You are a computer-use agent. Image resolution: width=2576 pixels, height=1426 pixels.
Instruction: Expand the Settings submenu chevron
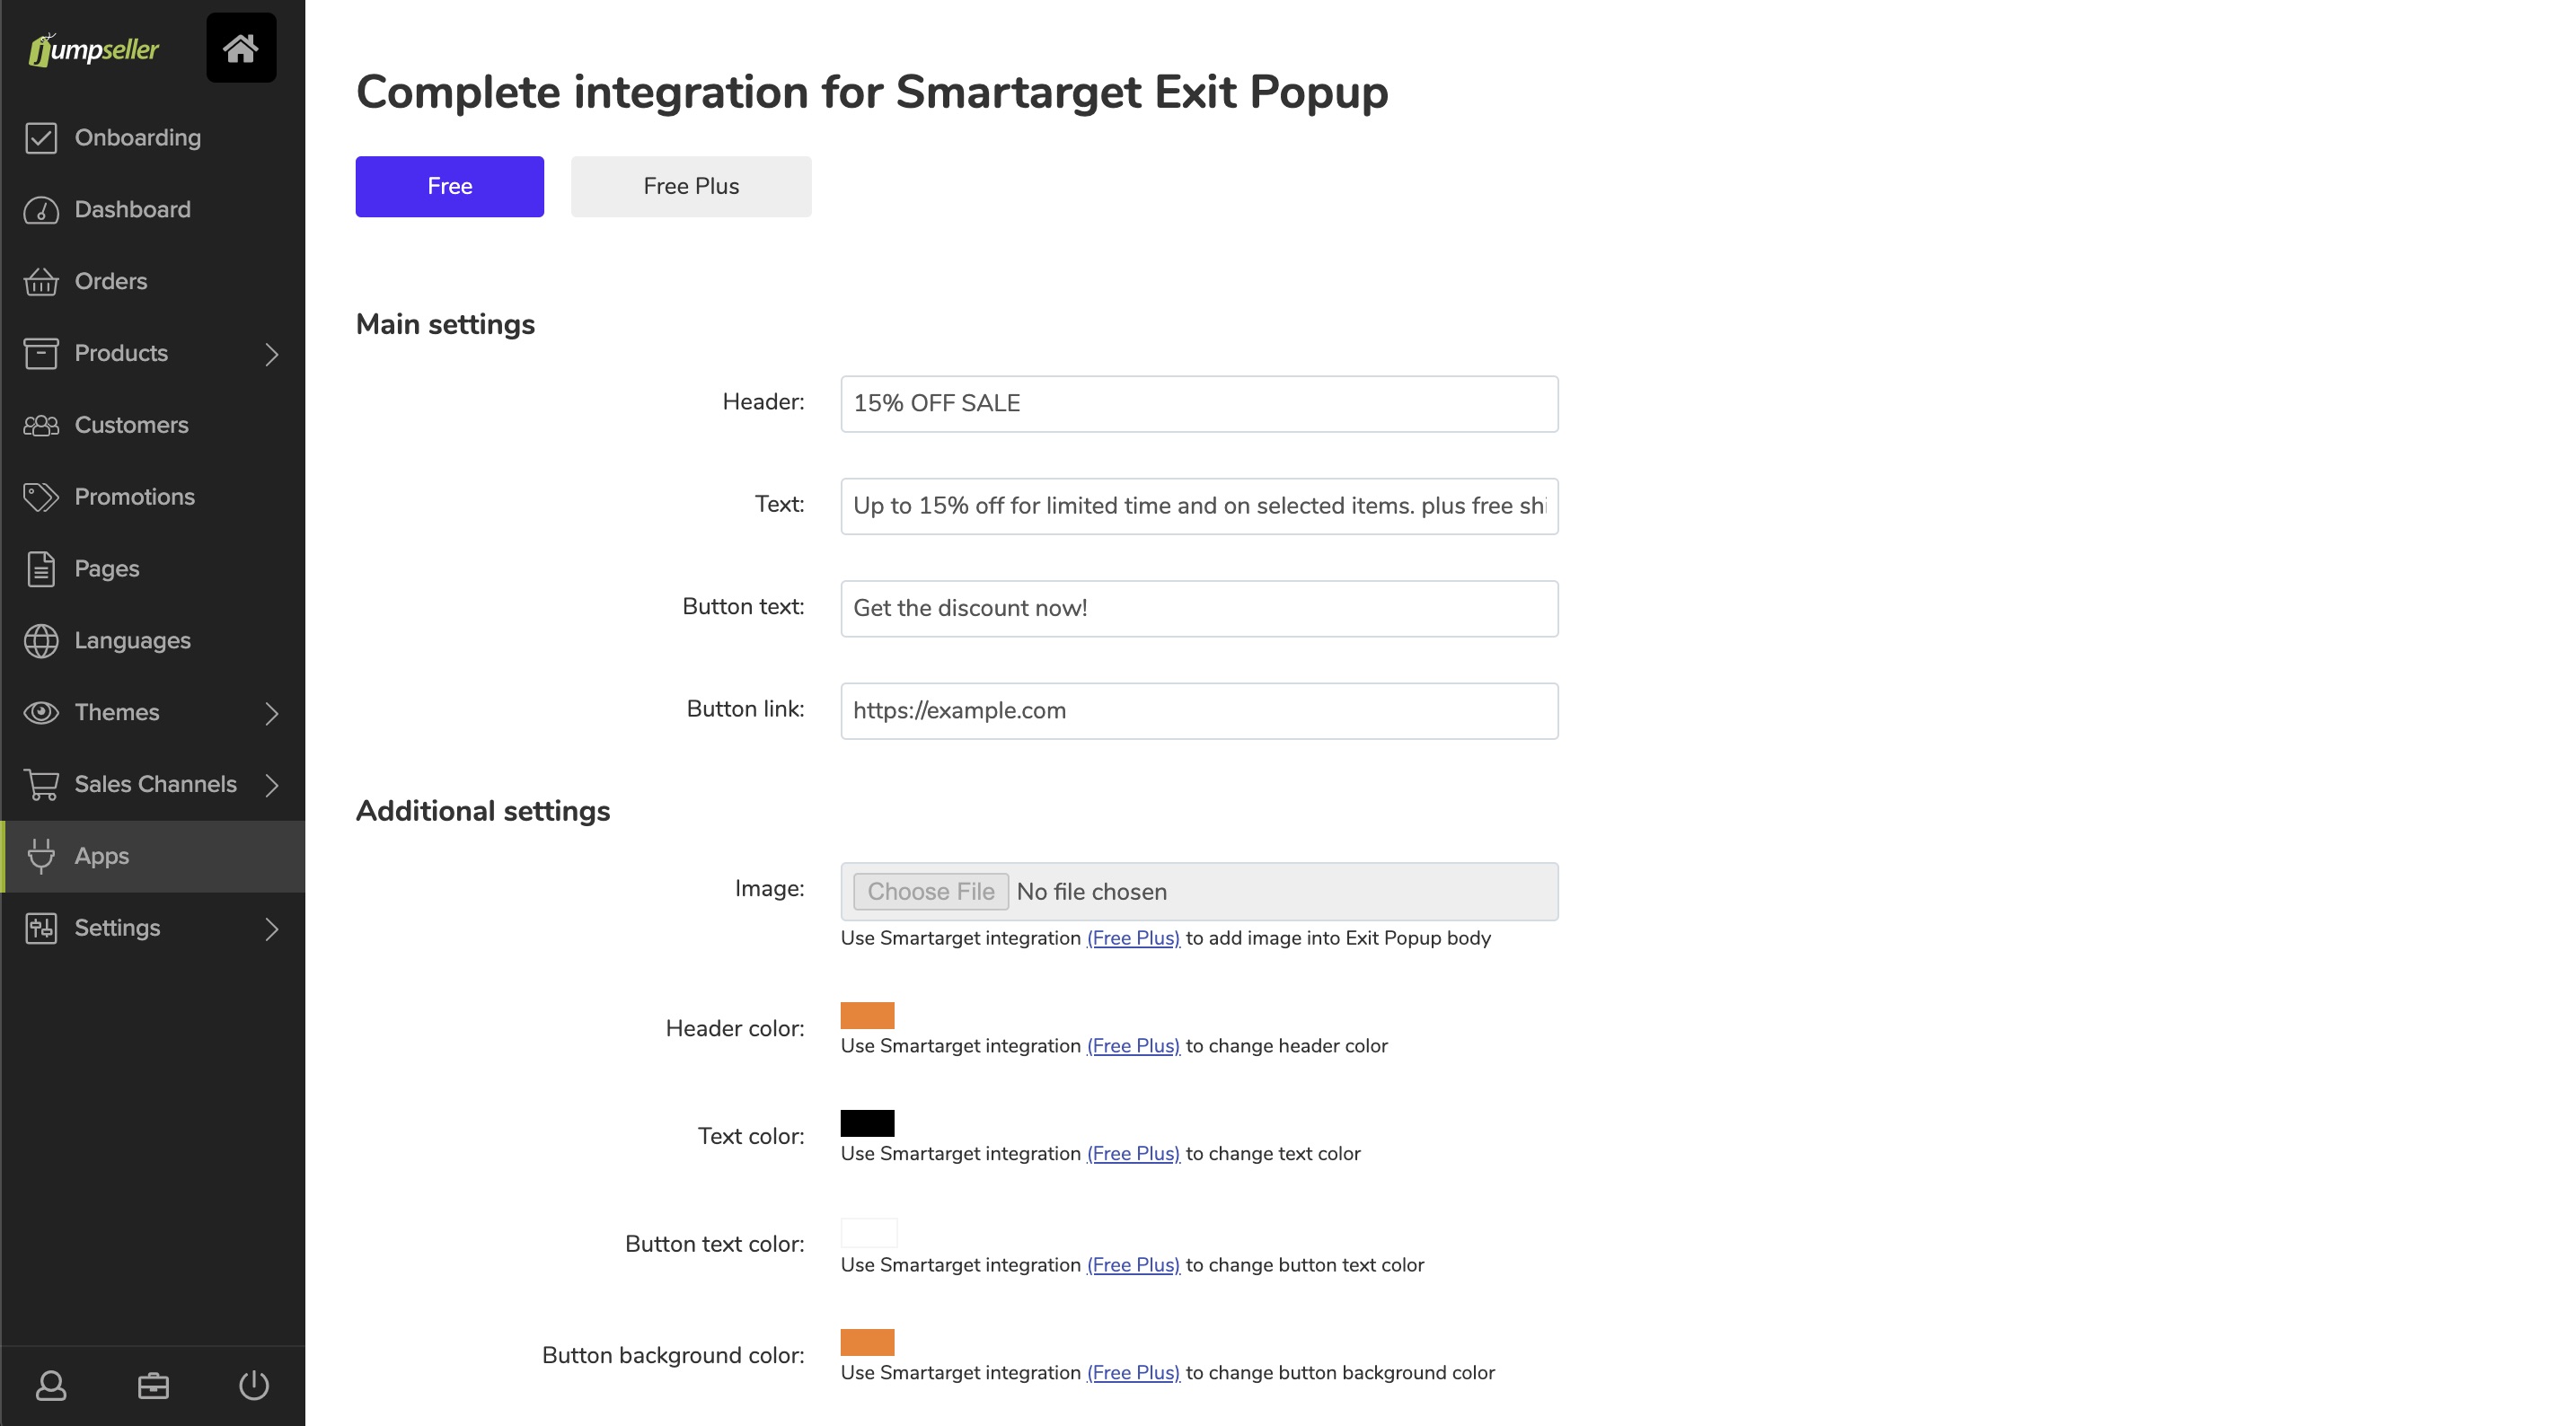[272, 929]
